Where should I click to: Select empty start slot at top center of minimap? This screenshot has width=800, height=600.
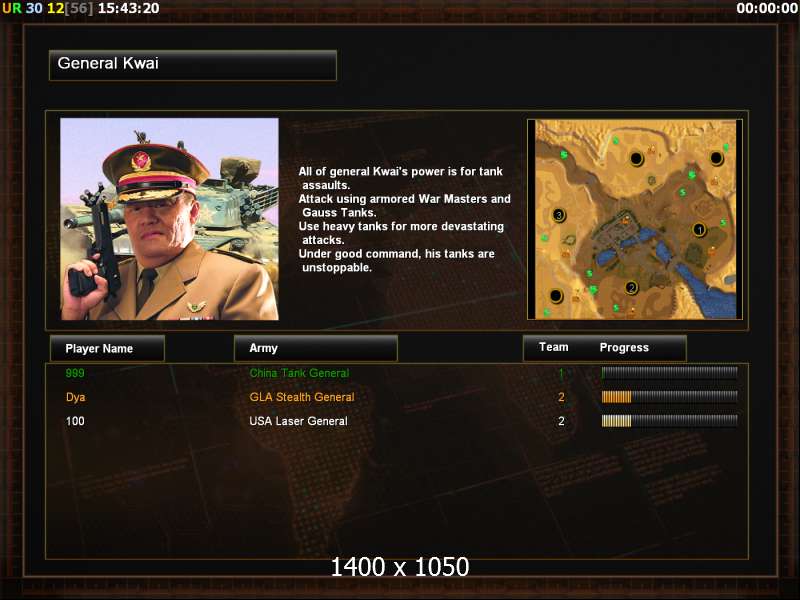[636, 159]
